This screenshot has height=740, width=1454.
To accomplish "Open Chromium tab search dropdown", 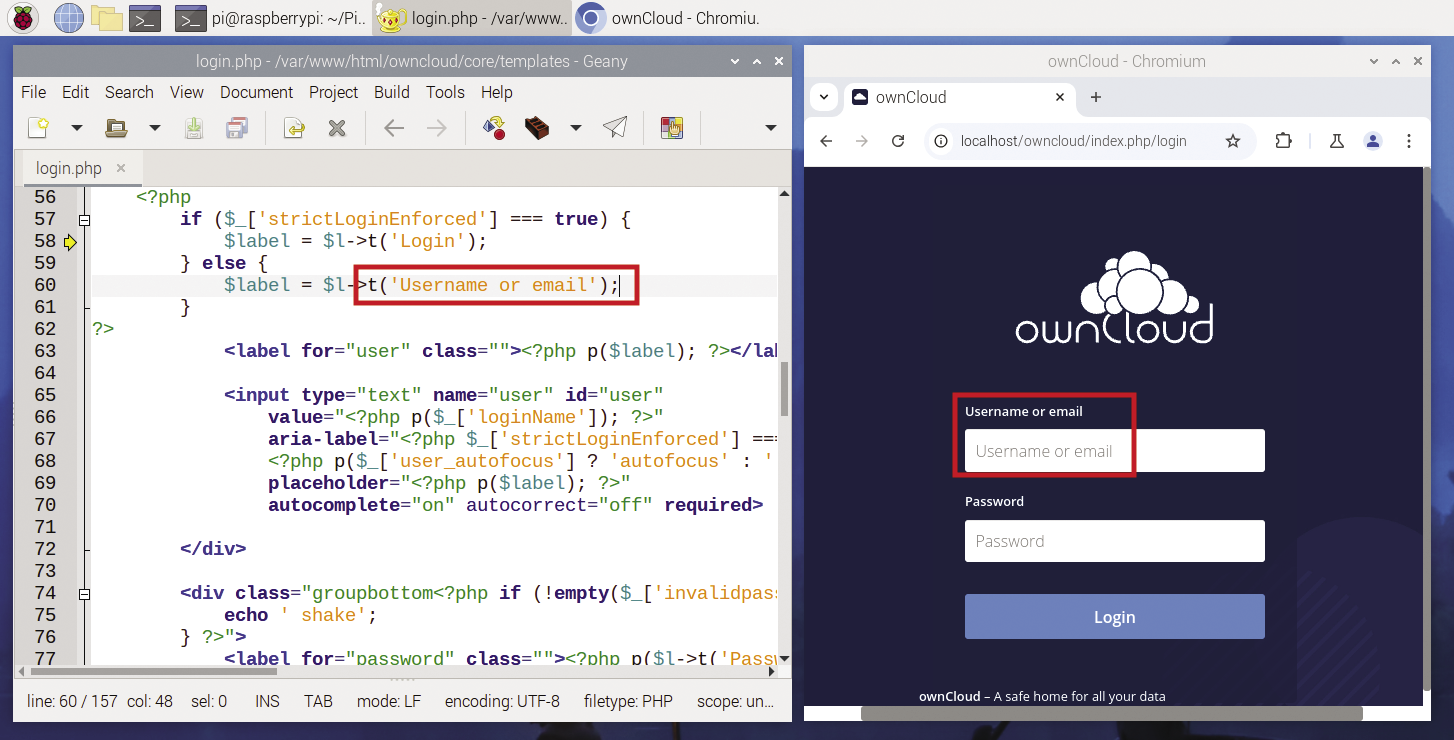I will [824, 97].
